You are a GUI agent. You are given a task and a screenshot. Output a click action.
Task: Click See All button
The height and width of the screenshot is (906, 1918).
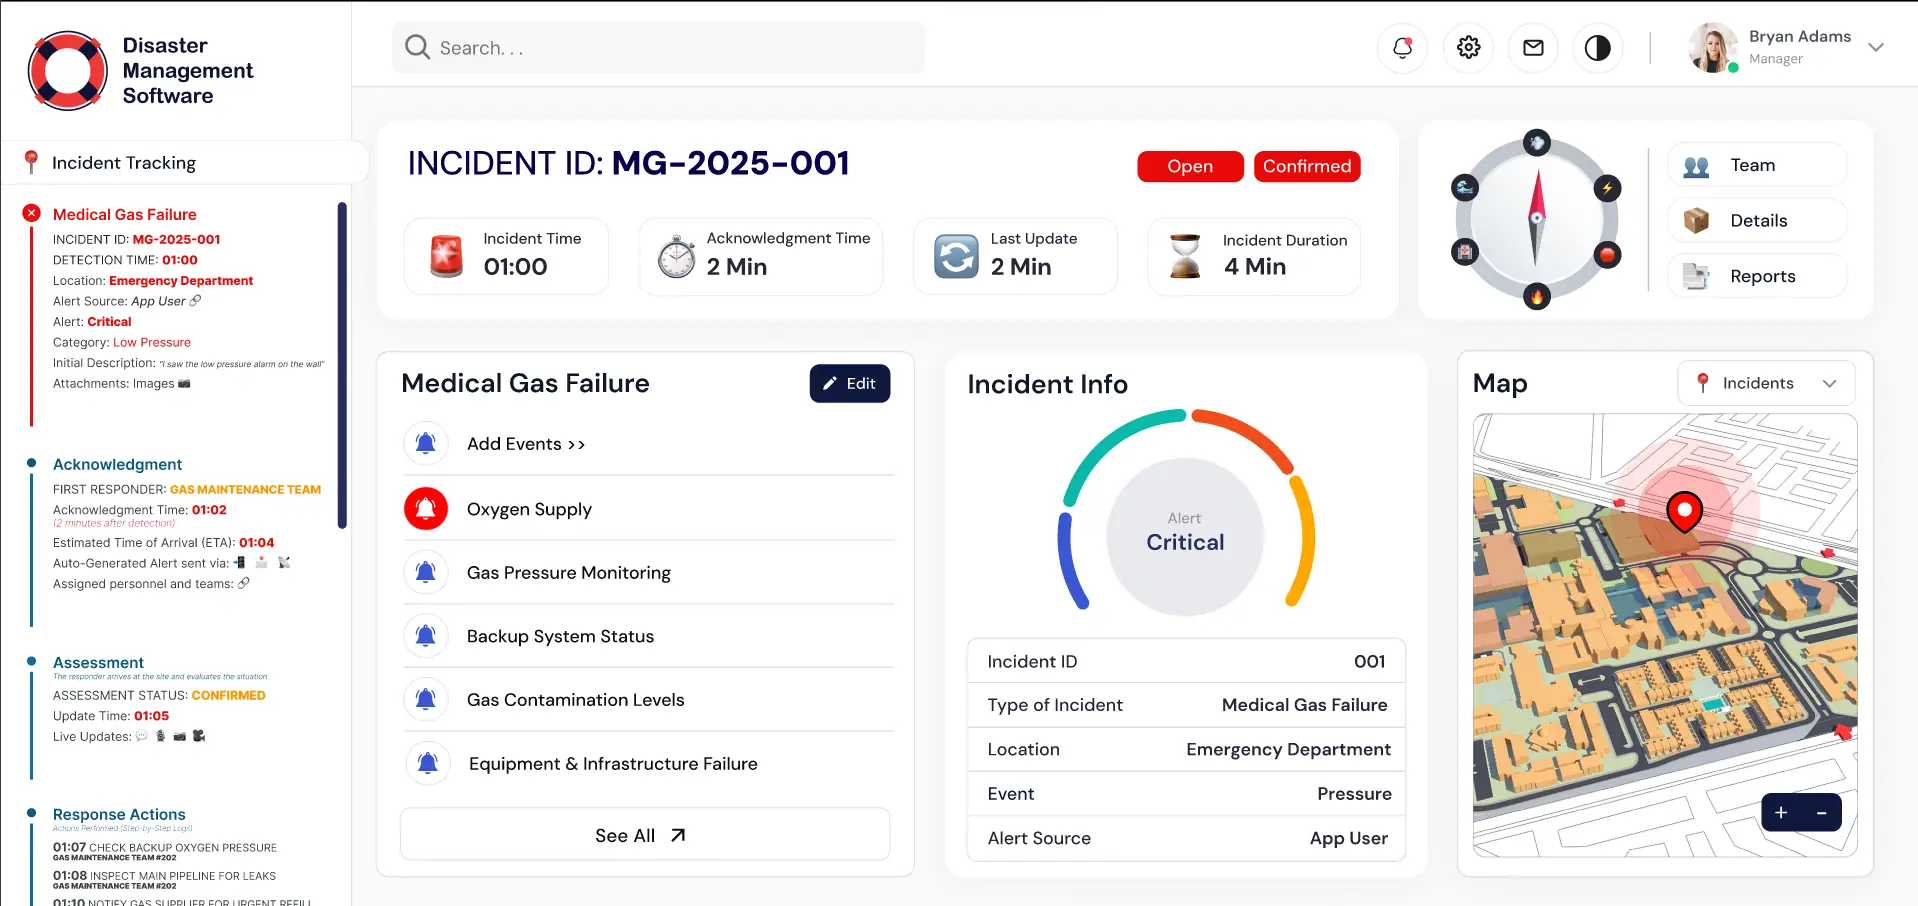(645, 835)
